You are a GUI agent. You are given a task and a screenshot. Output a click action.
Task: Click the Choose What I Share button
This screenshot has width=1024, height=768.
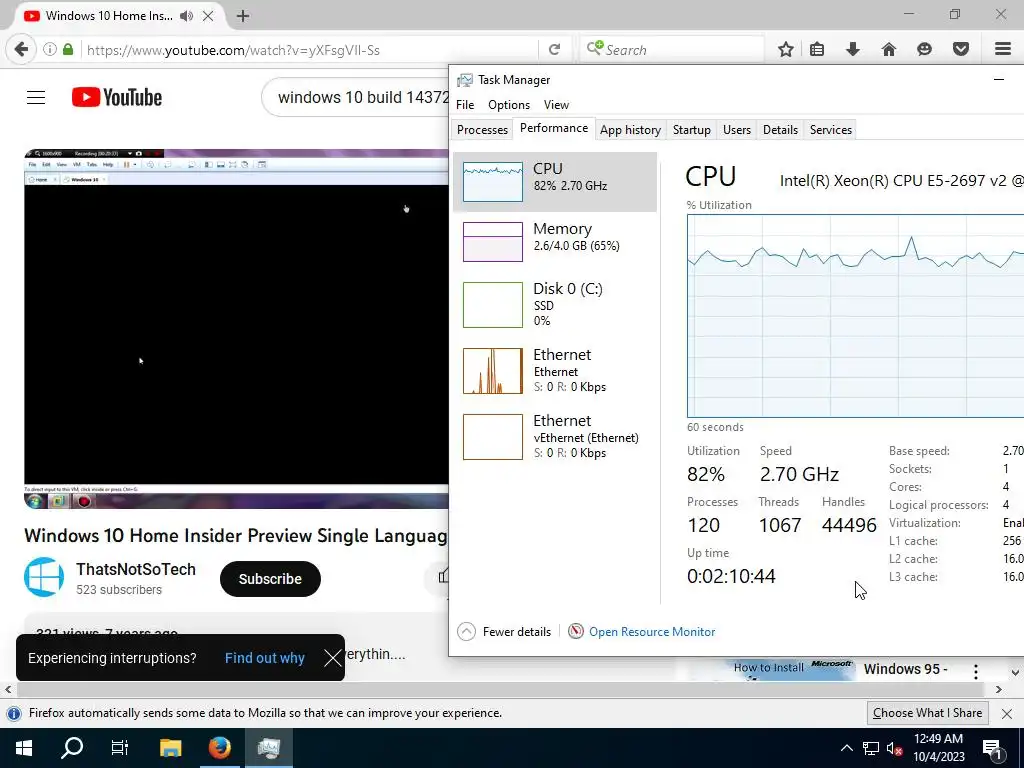point(927,713)
